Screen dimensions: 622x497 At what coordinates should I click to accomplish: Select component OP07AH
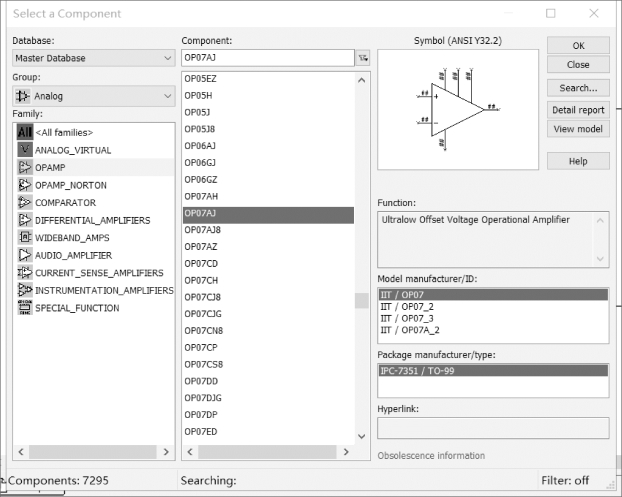coord(269,196)
